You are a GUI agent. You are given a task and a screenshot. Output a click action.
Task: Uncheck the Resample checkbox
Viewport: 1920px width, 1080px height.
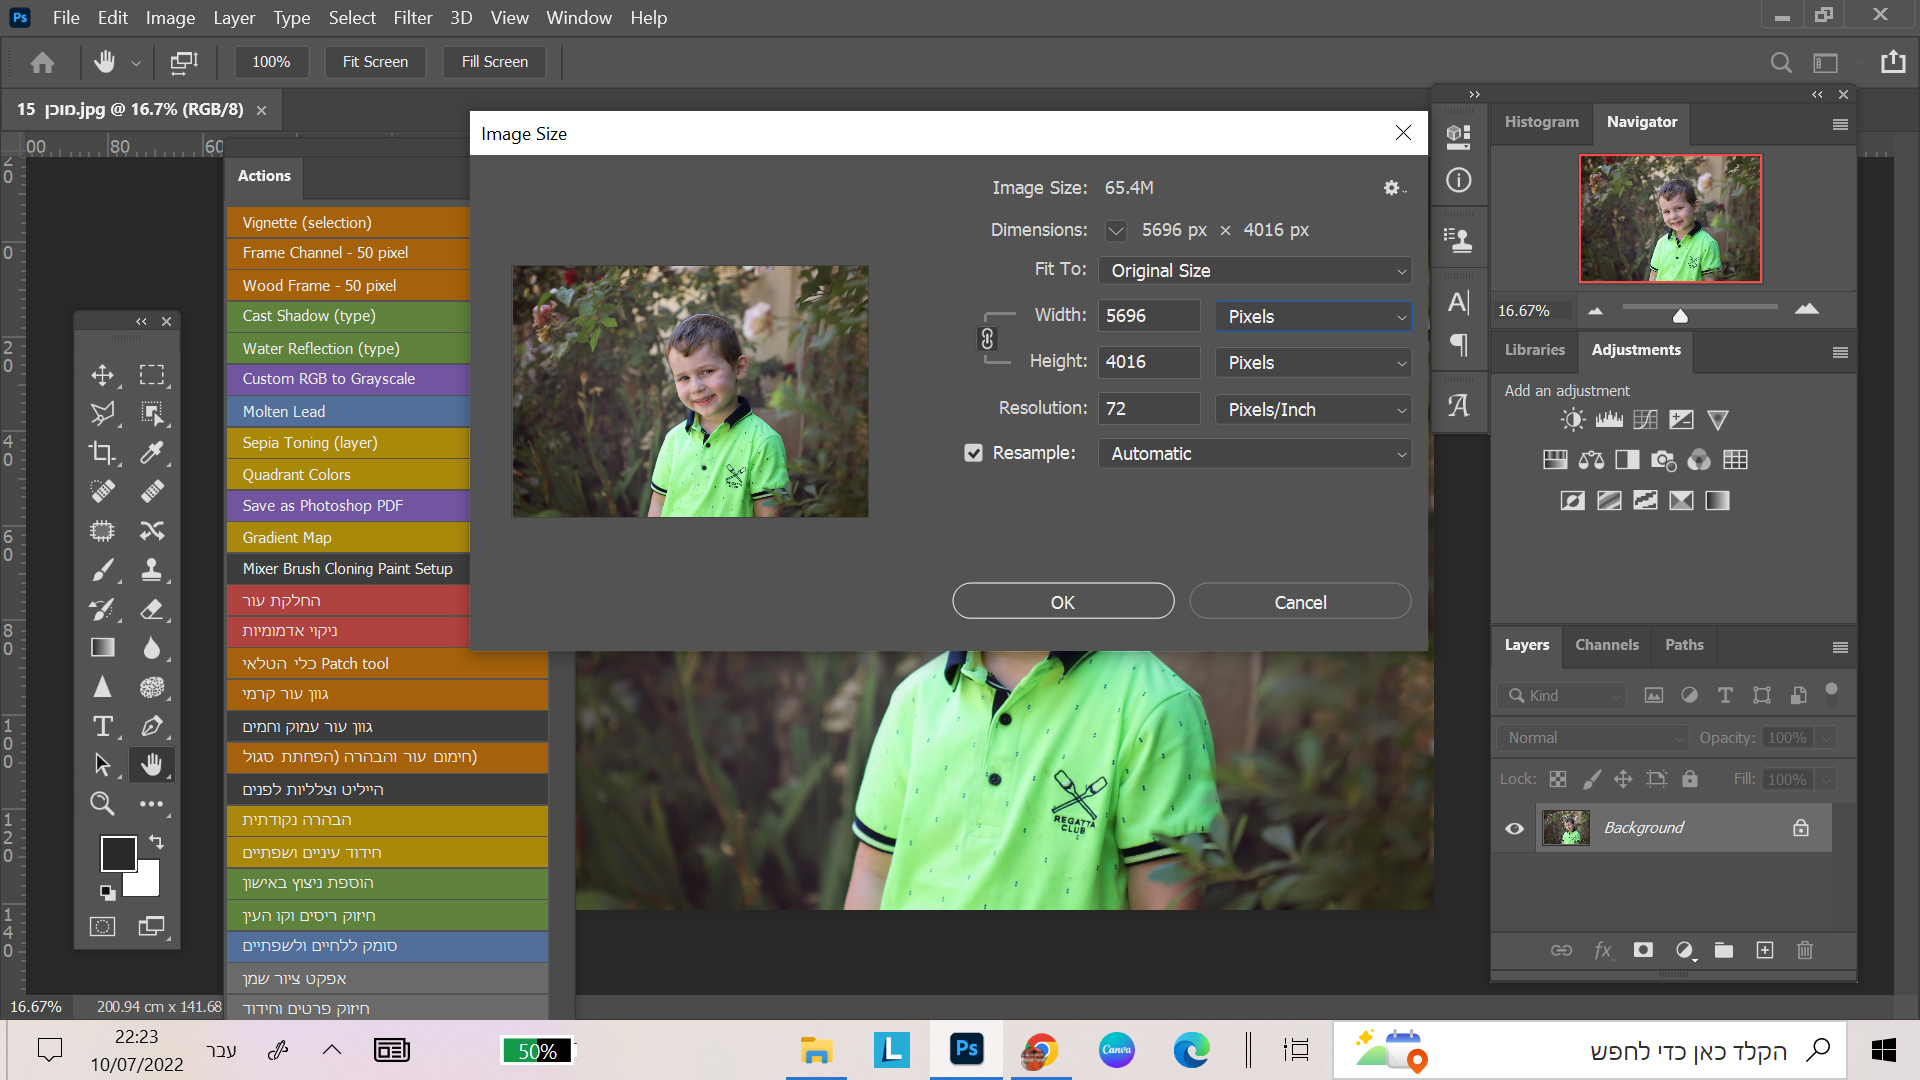pos(973,453)
